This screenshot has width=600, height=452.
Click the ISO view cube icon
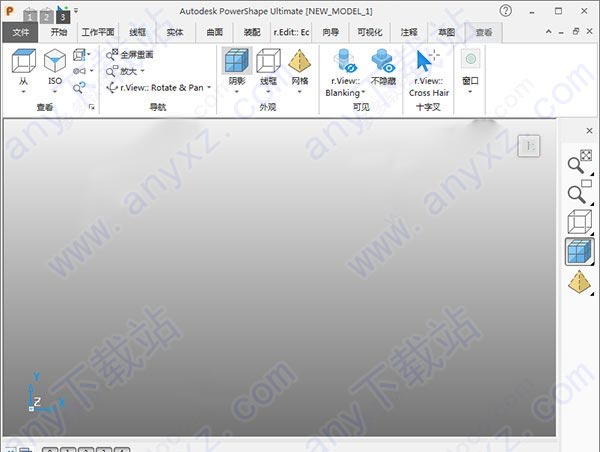pos(55,60)
